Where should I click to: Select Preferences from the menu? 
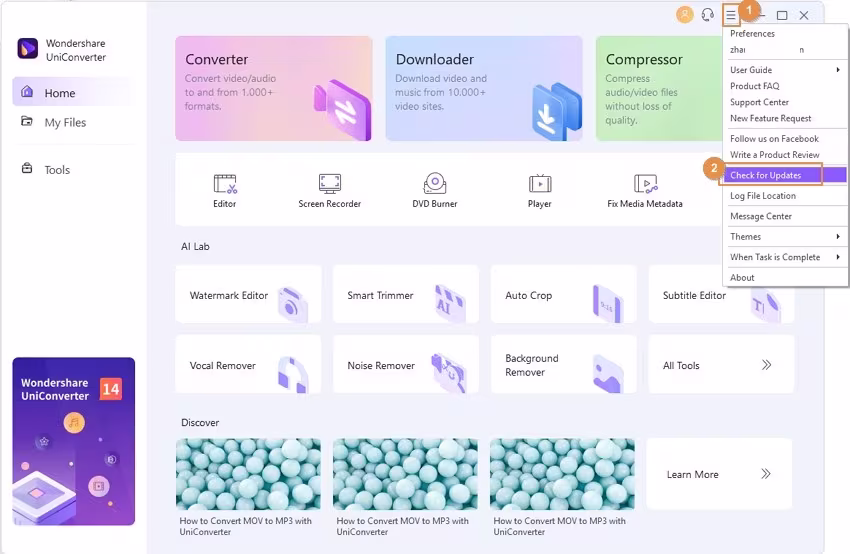coord(785,34)
